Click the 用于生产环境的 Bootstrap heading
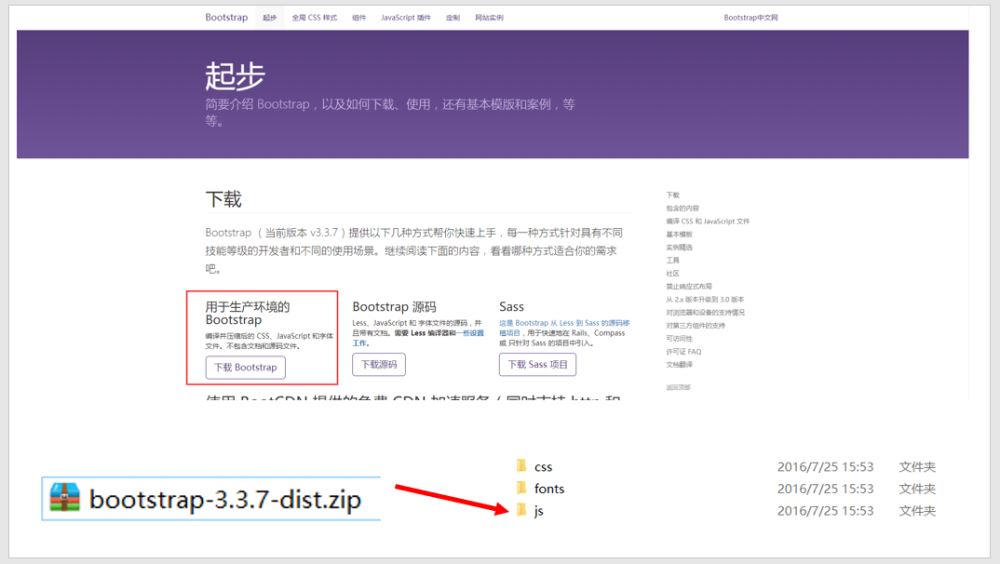The height and width of the screenshot is (564, 1000). coord(247,313)
